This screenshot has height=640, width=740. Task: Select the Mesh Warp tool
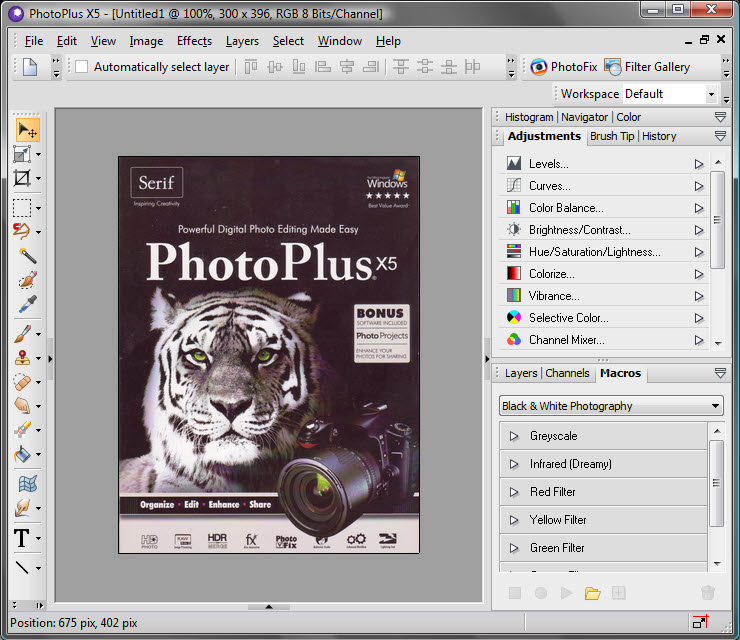(x=27, y=484)
